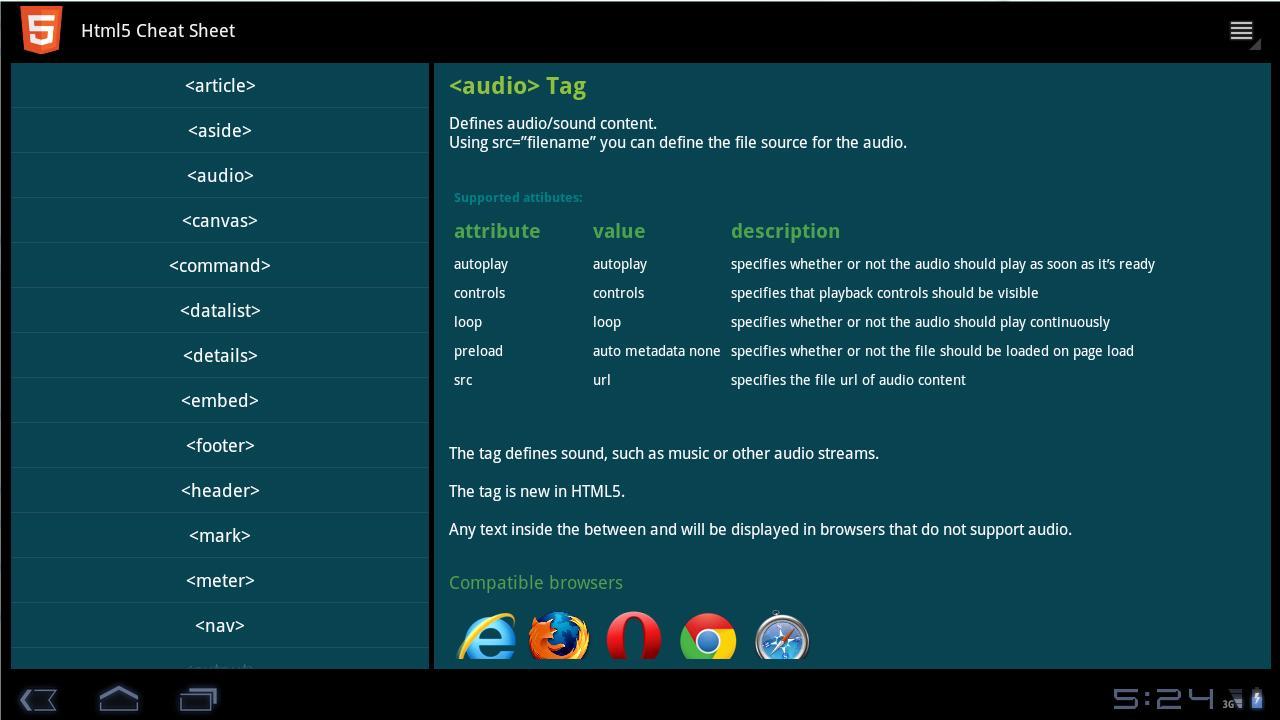The height and width of the screenshot is (720, 1280).
Task: Select the Firefox compatibility icon
Action: click(559, 637)
